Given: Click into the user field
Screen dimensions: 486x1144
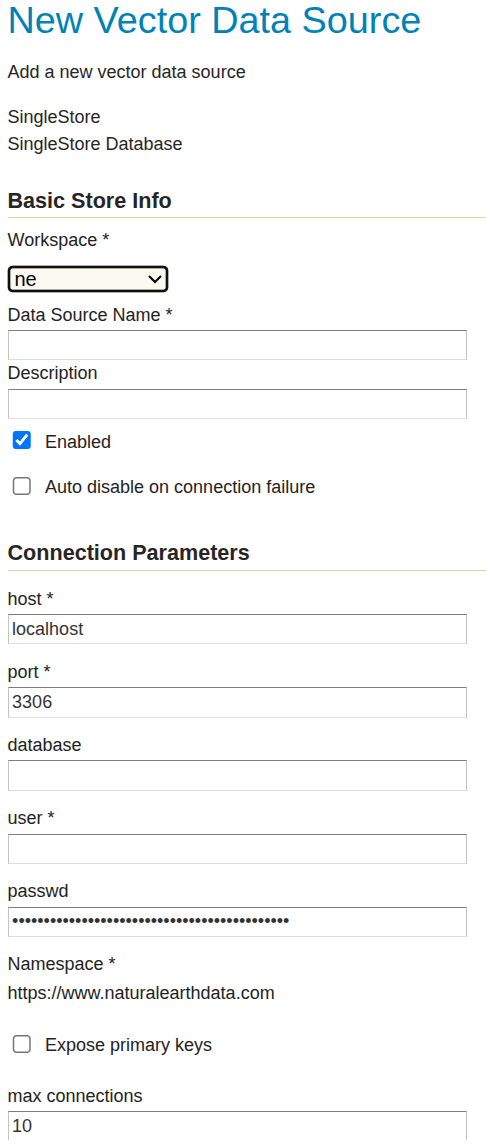Looking at the screenshot, I should [x=237, y=849].
